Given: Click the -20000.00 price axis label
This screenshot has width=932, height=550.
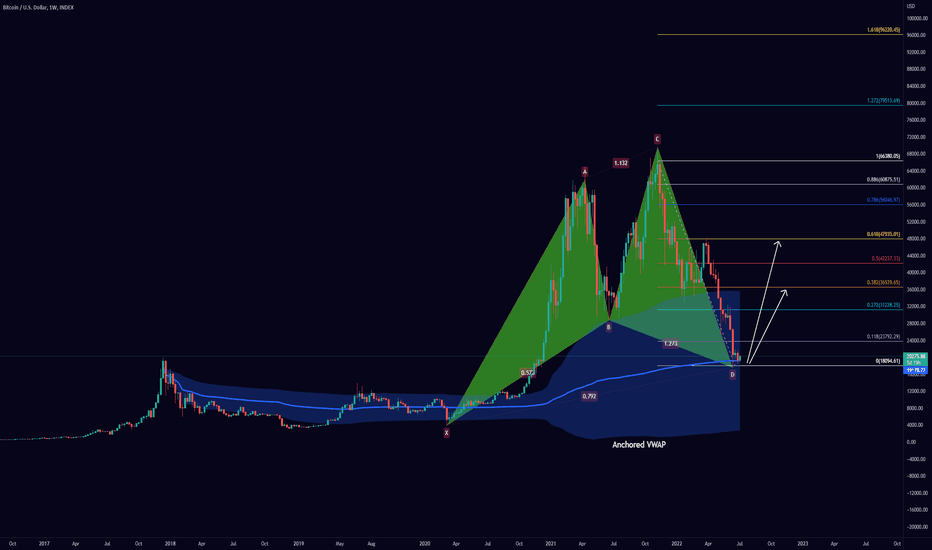Looking at the screenshot, I should point(917,527).
